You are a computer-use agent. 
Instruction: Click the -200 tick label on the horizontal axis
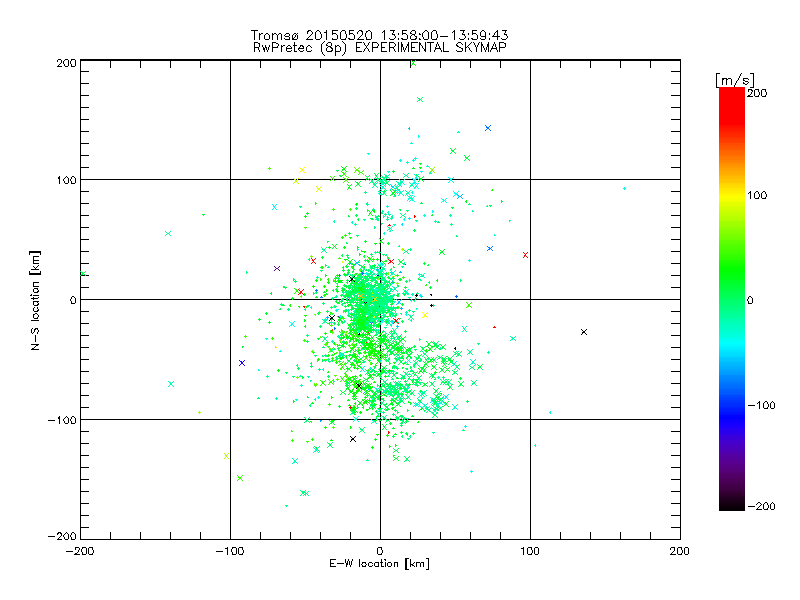(80, 551)
